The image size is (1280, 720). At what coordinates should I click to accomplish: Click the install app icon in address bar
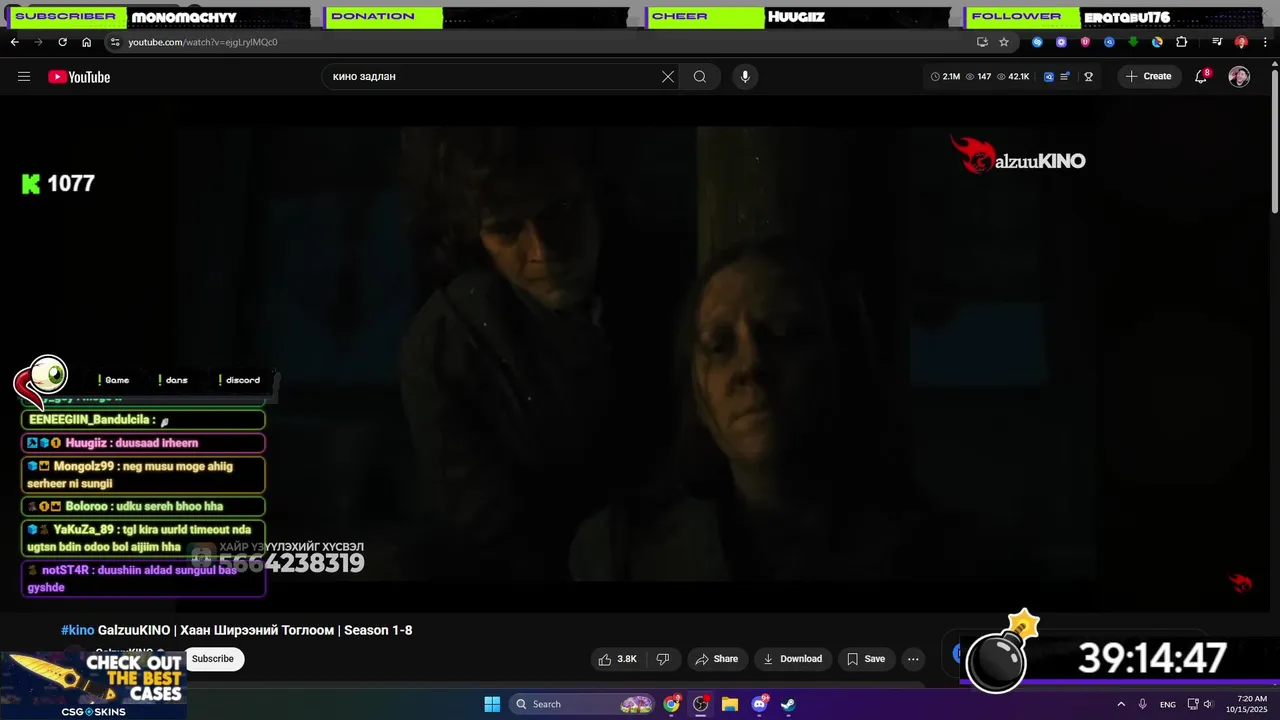(982, 42)
